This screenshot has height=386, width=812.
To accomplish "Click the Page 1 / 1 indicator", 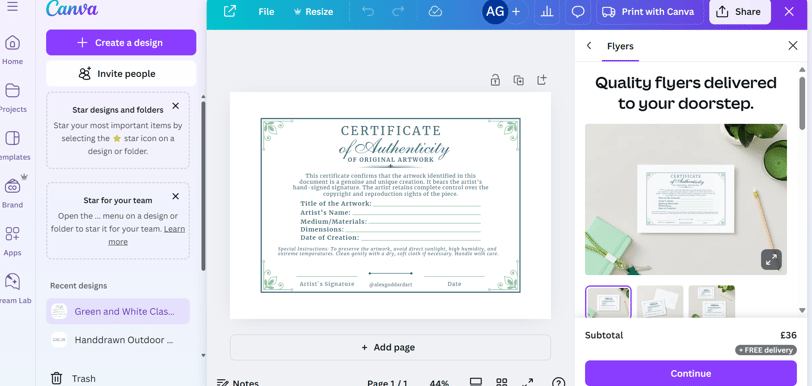I will click(x=387, y=383).
